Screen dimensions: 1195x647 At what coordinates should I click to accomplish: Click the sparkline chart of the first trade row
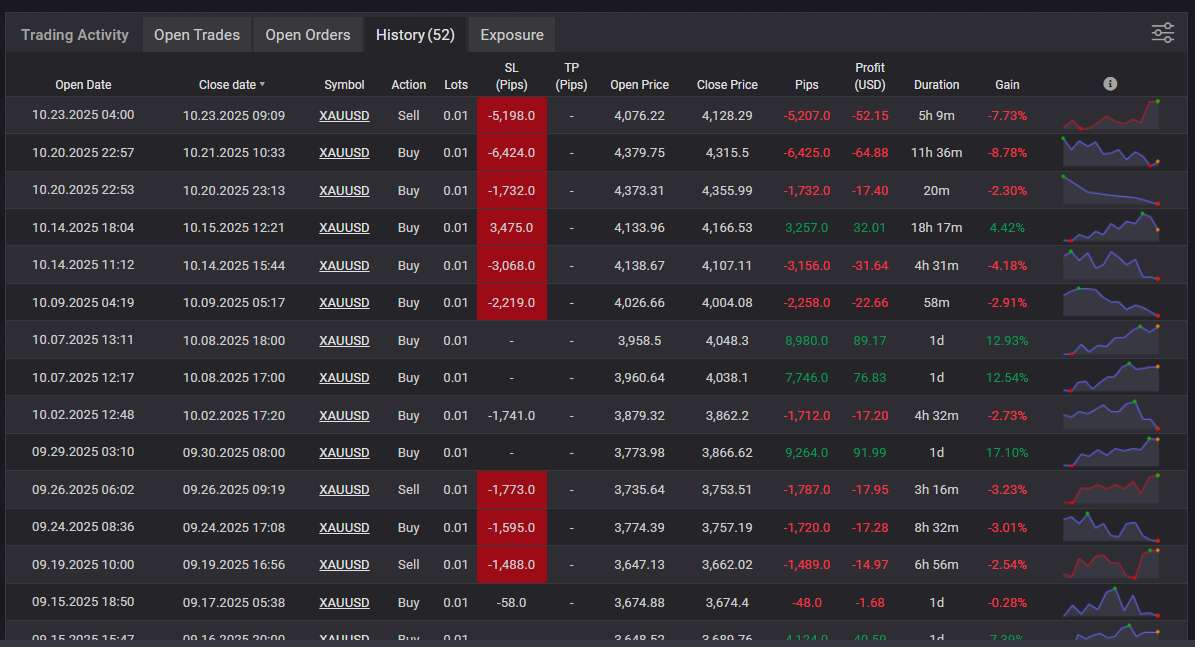click(1111, 115)
